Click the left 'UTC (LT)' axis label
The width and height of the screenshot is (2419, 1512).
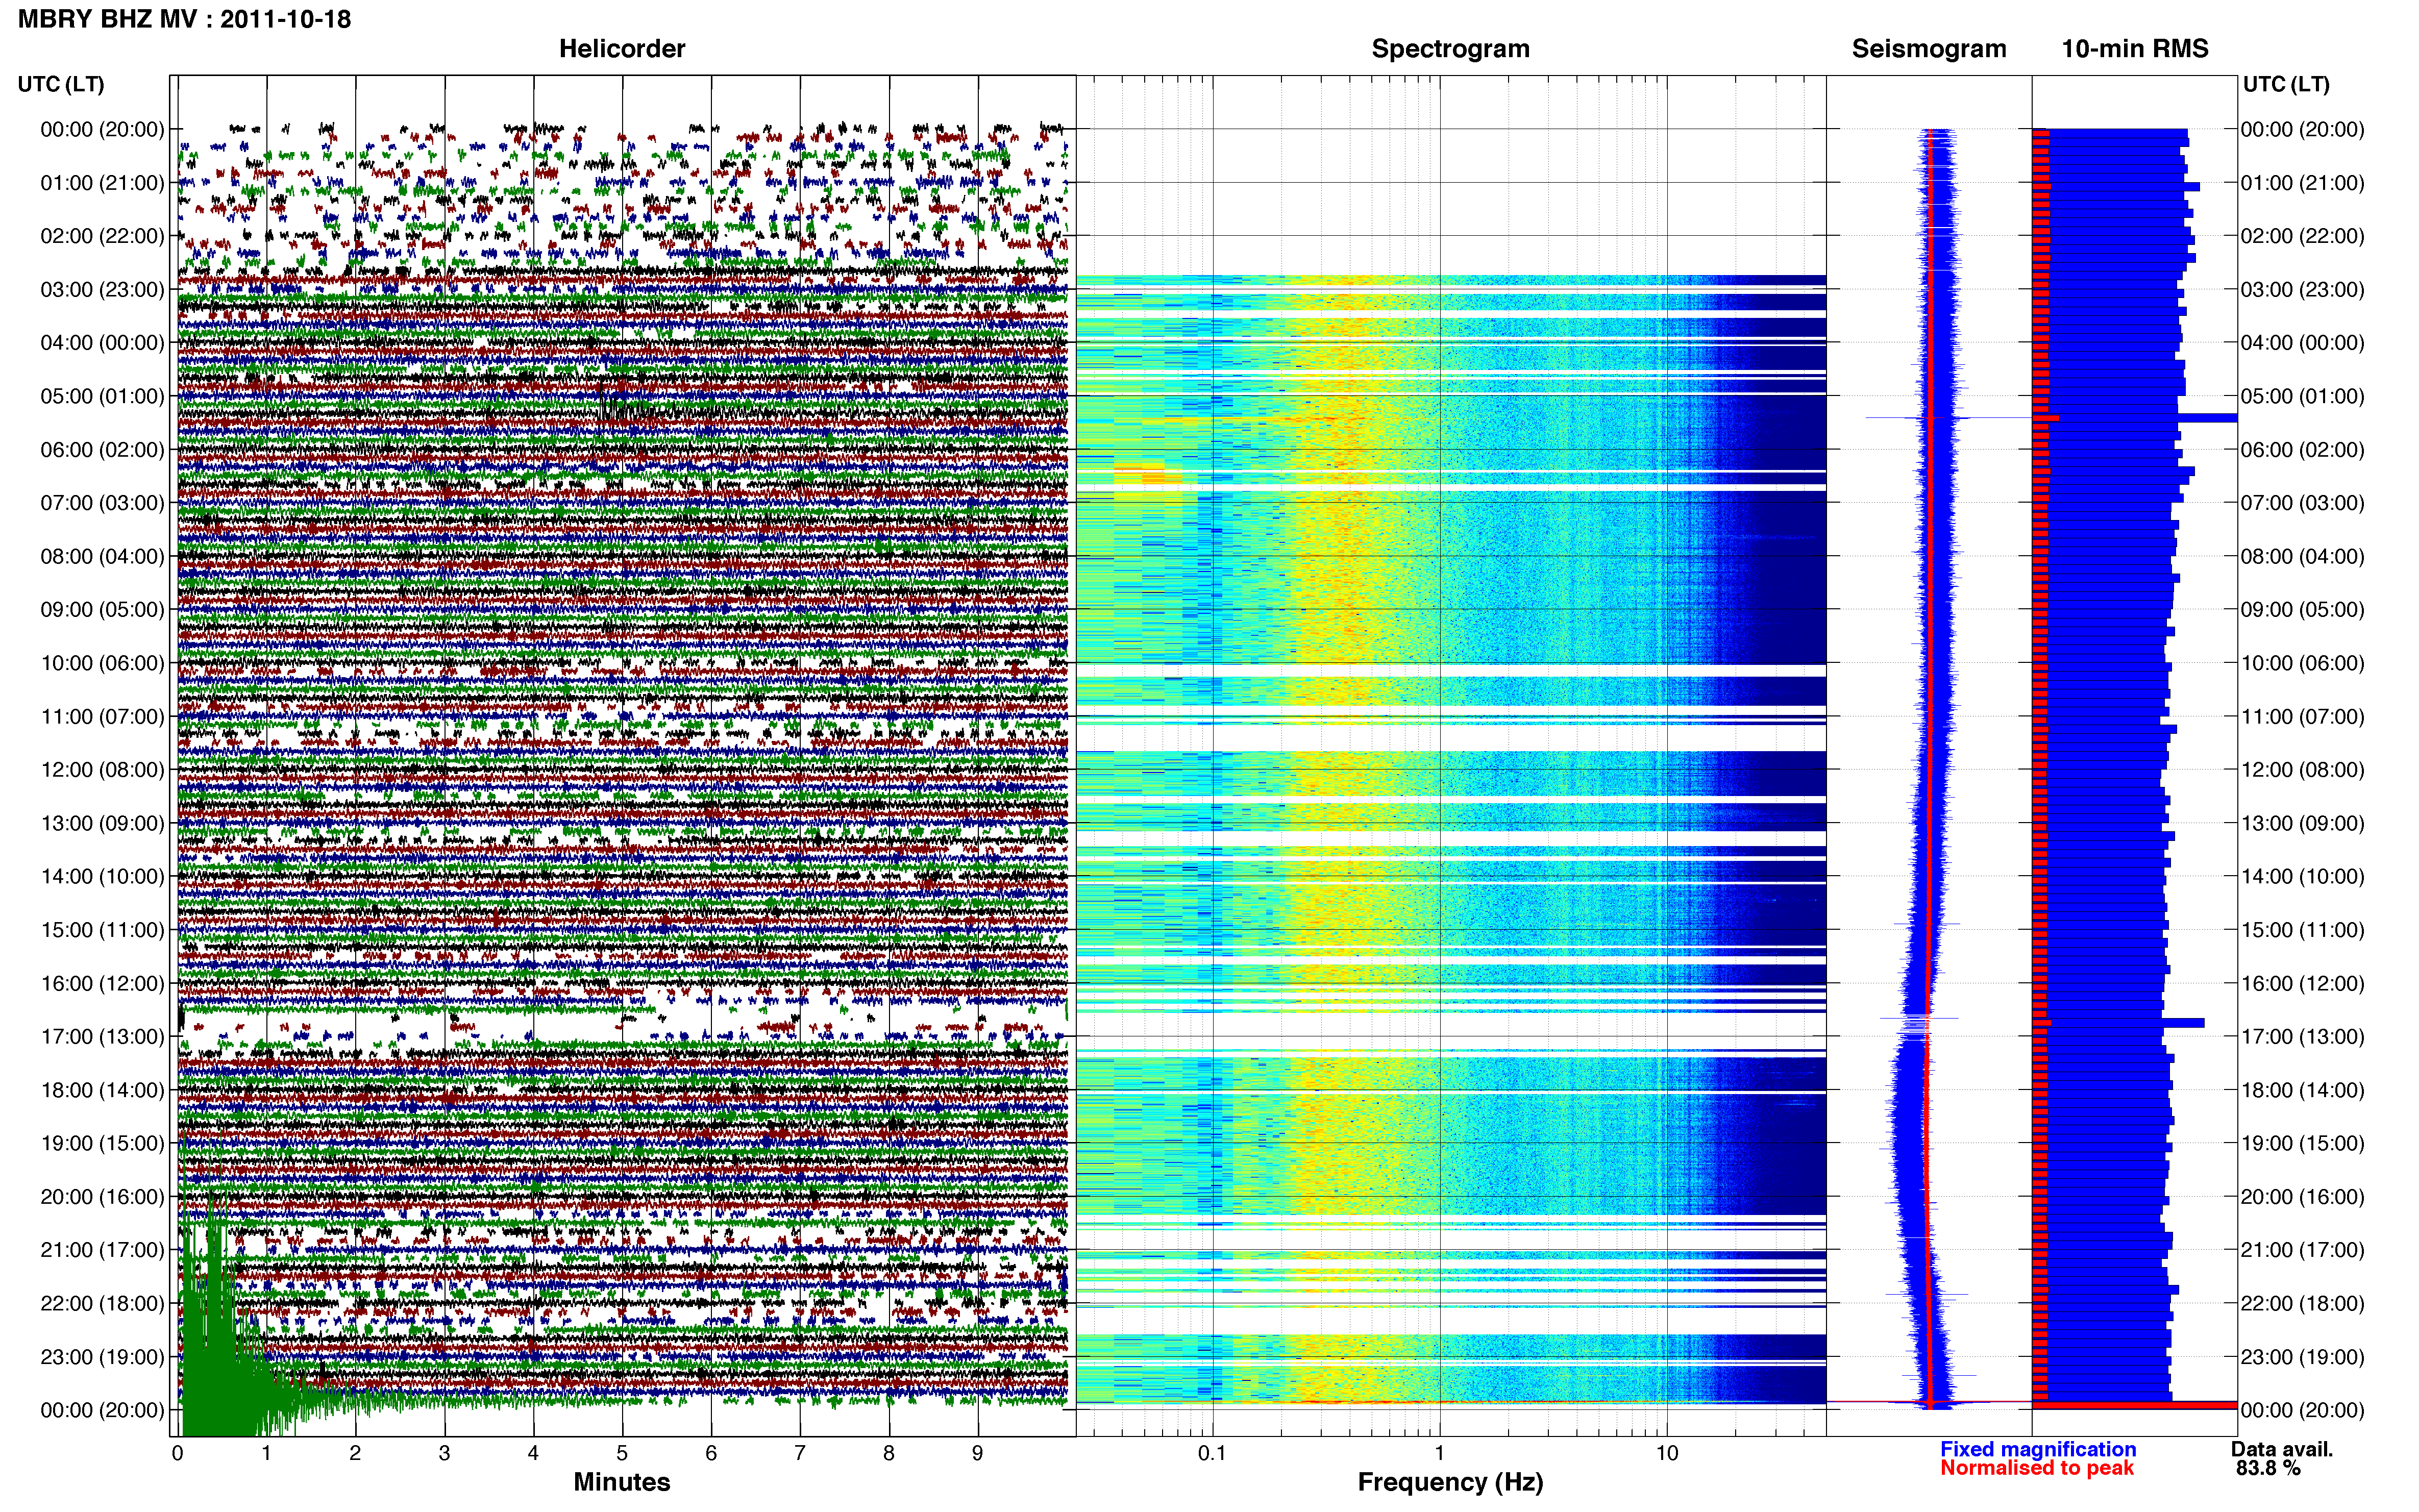[x=61, y=84]
